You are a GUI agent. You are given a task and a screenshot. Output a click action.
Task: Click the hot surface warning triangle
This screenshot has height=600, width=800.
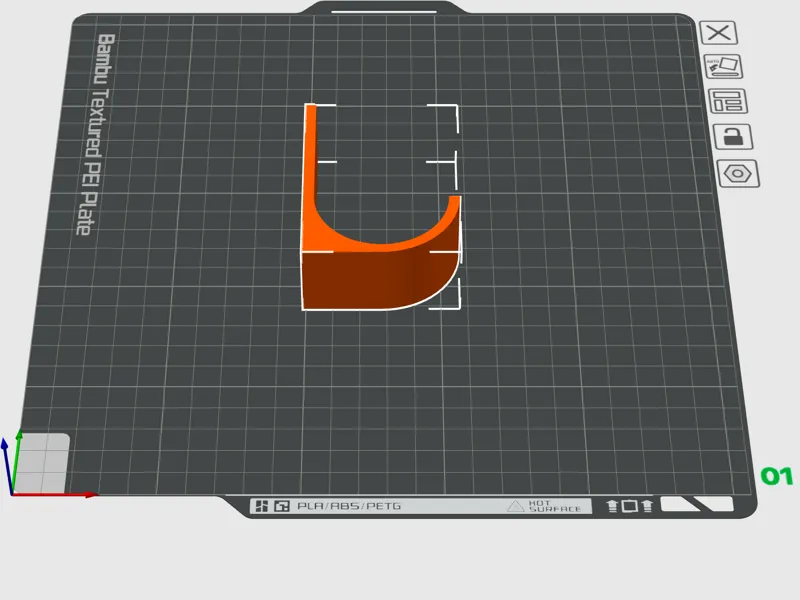pyautogui.click(x=516, y=506)
